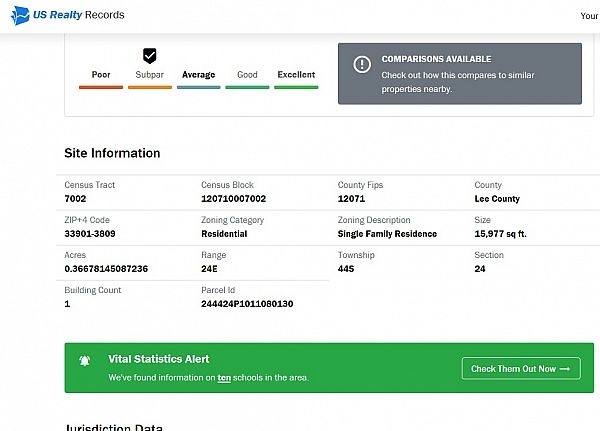Open the Comparisons Available panel
600x431 pixels.
pos(459,73)
